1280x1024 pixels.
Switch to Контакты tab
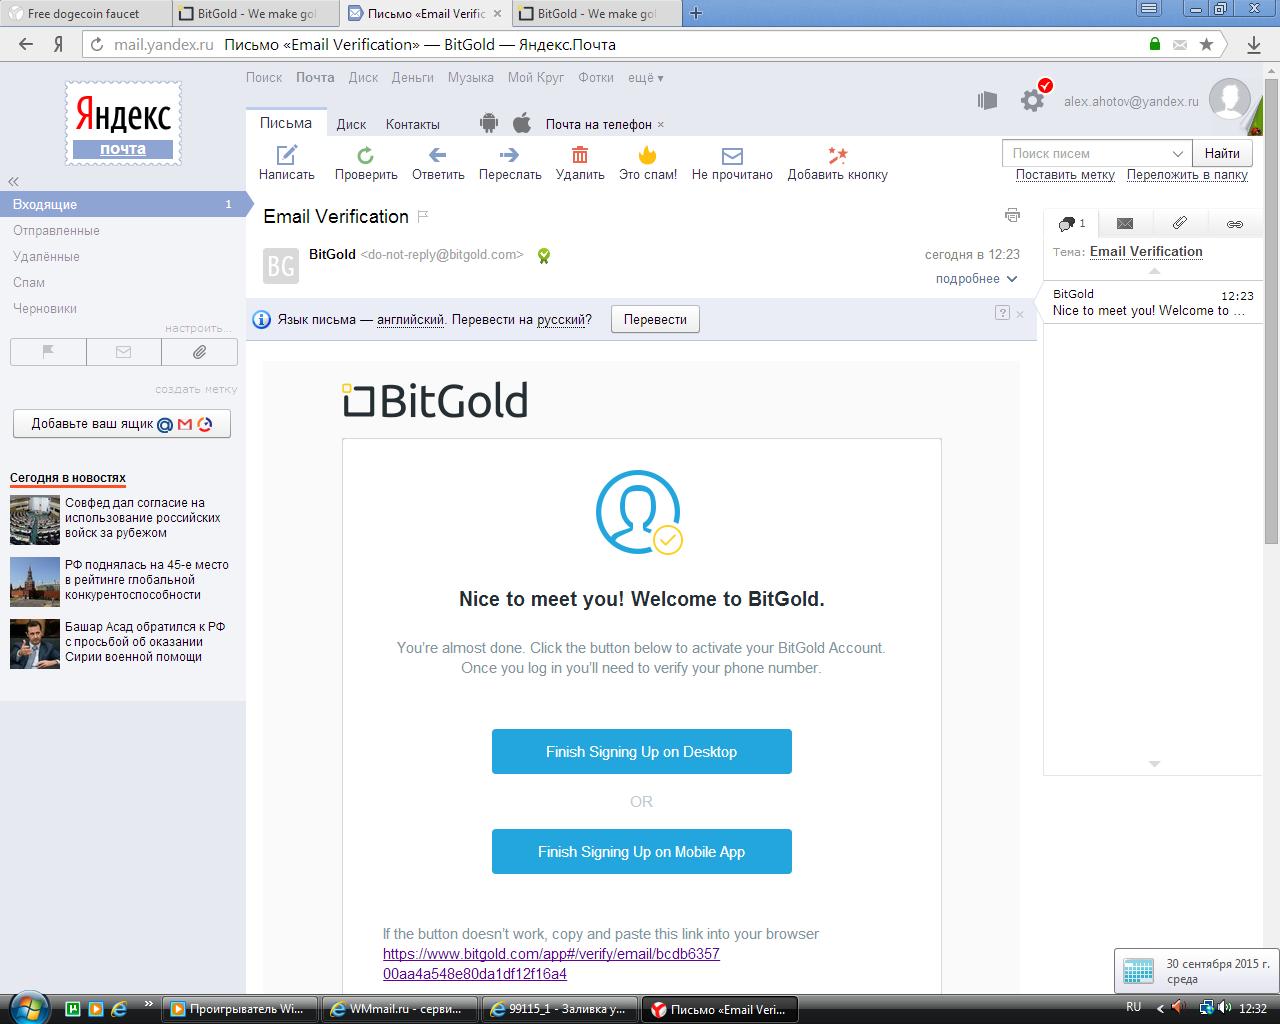click(x=413, y=124)
